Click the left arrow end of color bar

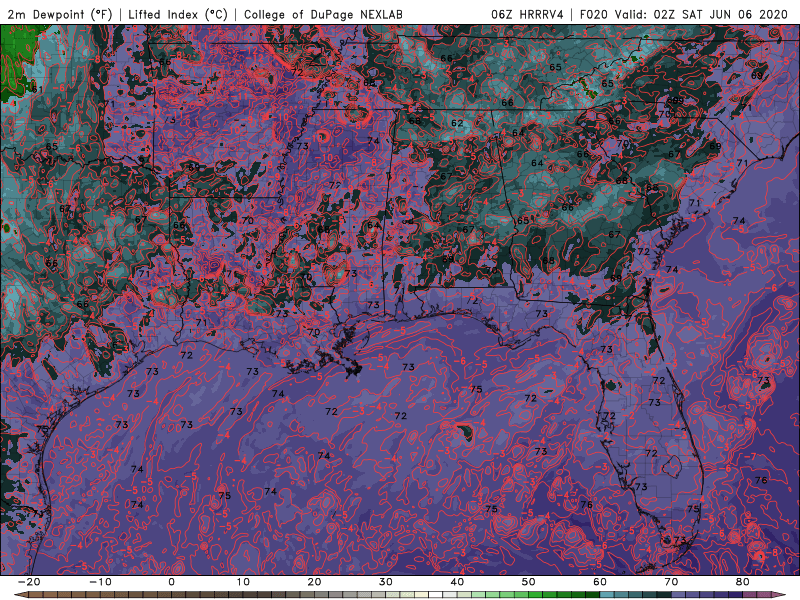pos(20,595)
